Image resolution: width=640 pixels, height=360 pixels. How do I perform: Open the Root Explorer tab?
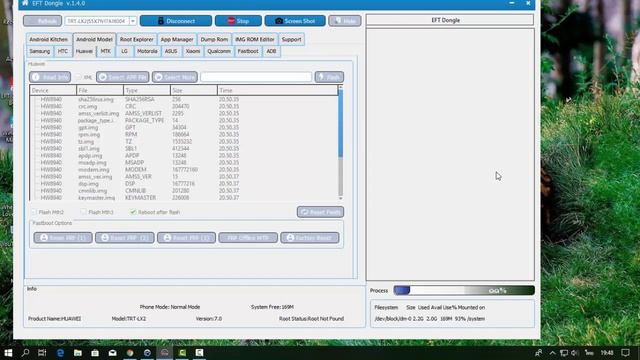point(136,40)
